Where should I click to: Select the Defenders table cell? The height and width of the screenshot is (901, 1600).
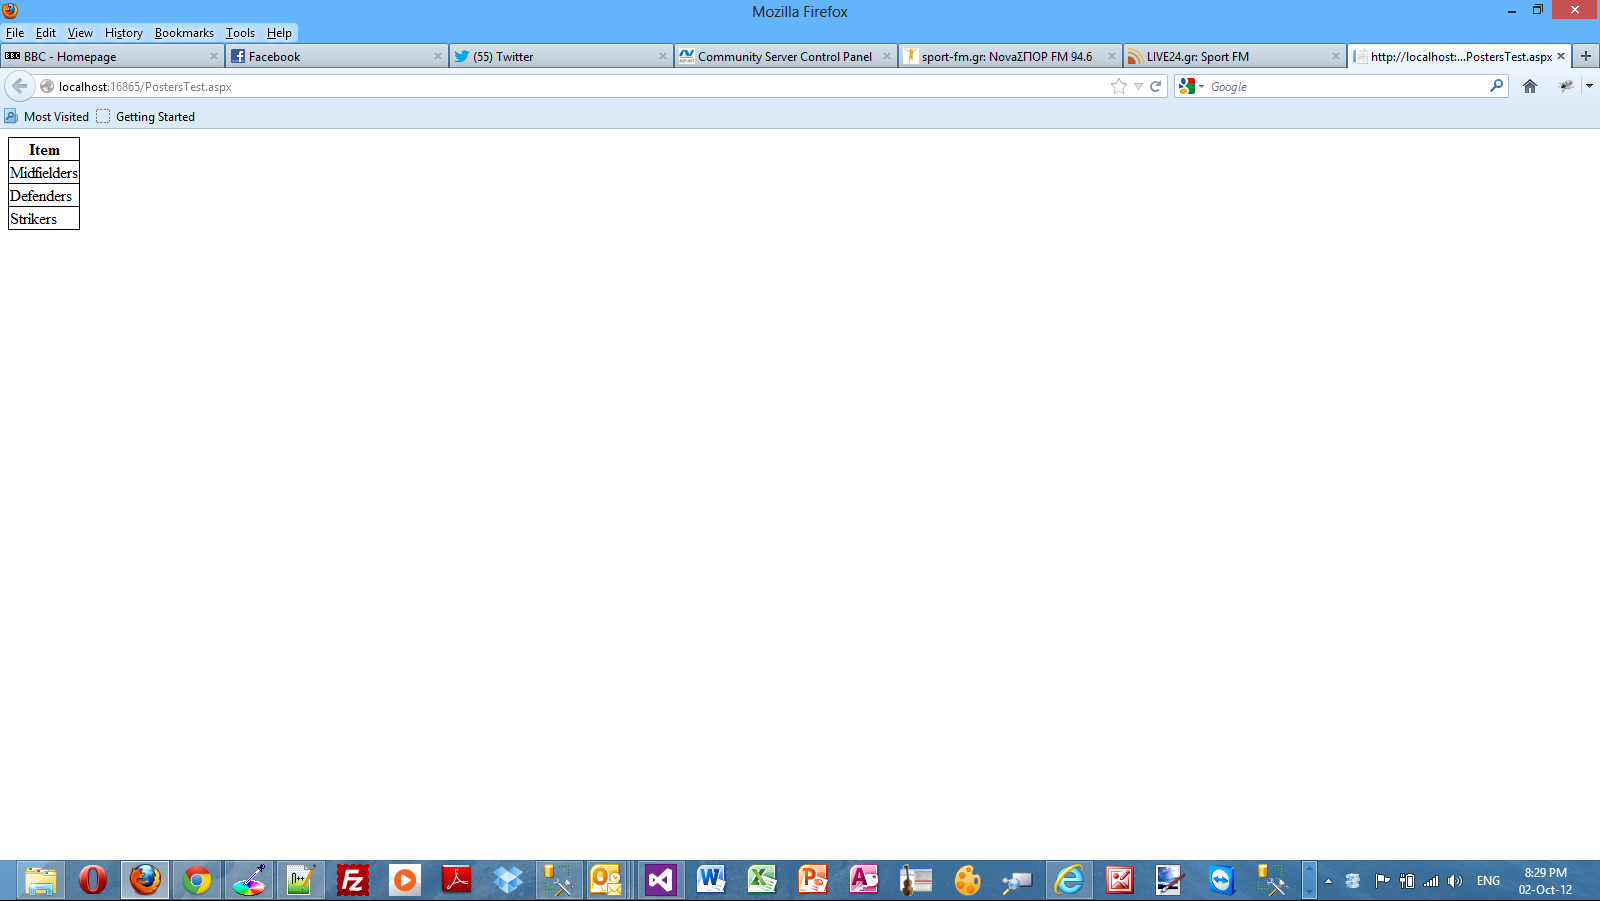pos(44,196)
